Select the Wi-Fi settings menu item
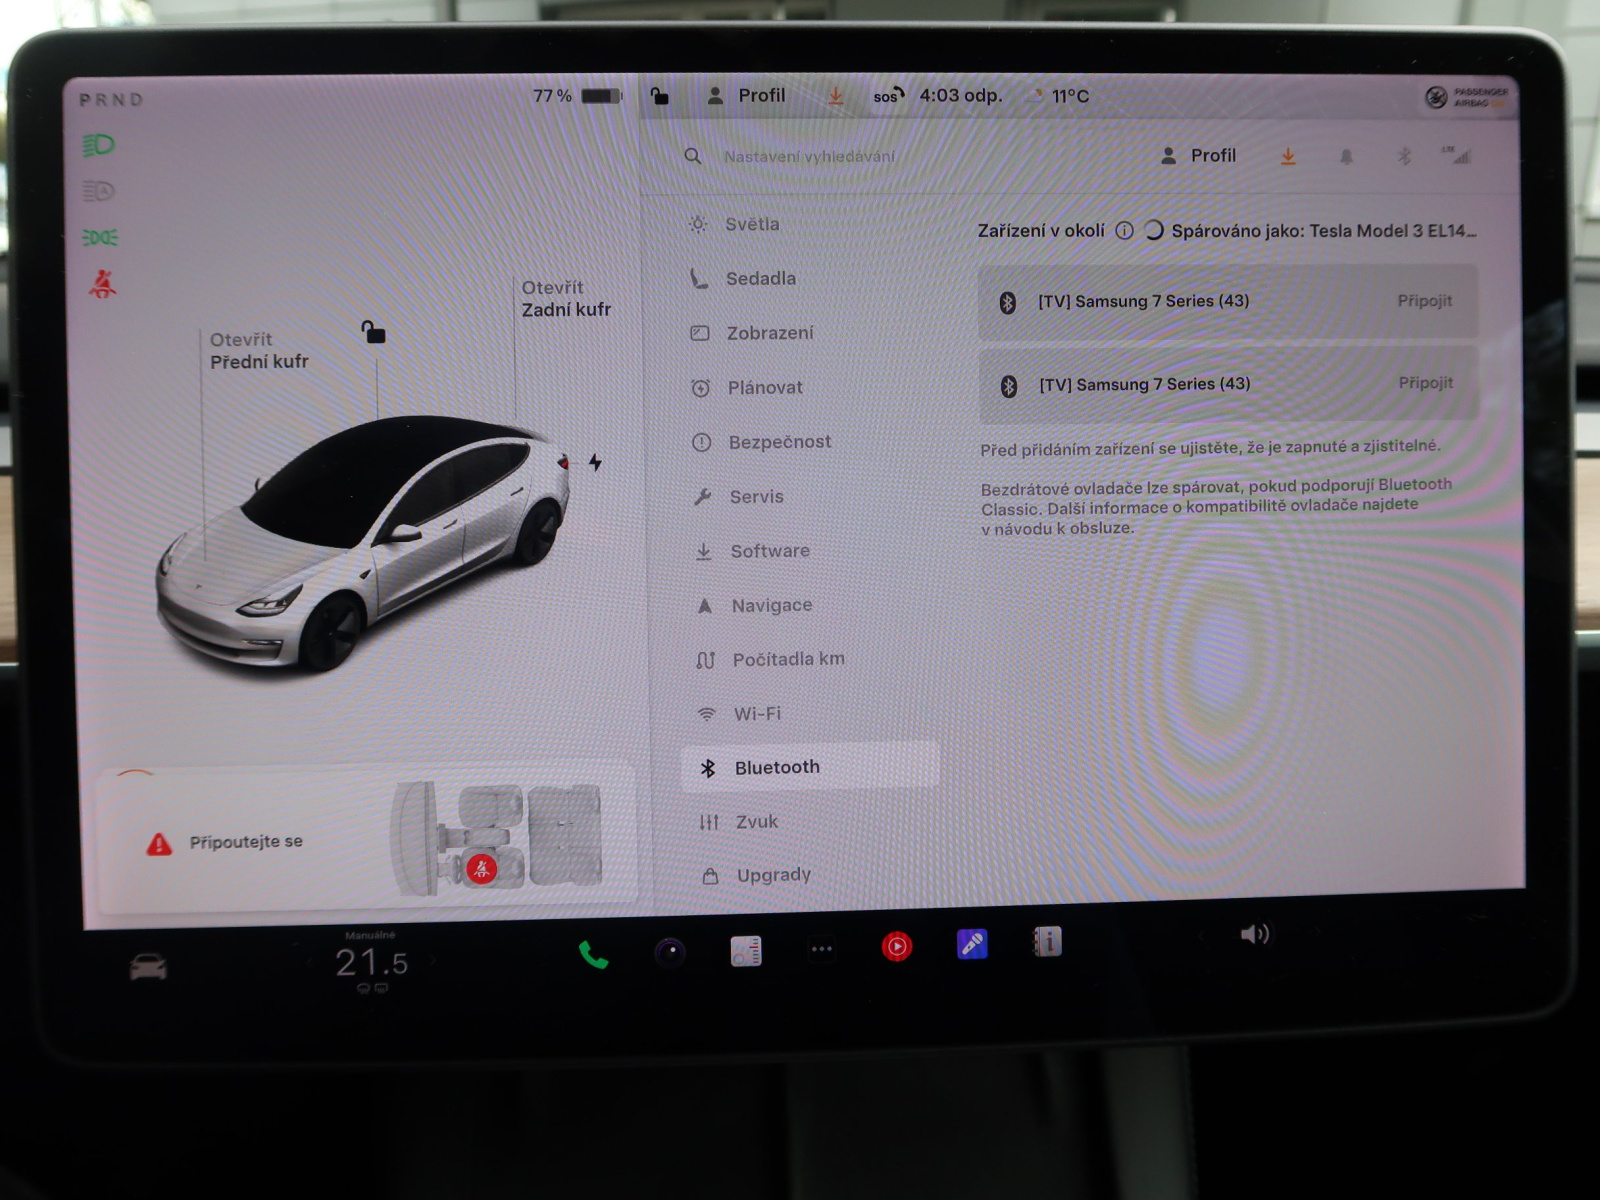The image size is (1600, 1200). (757, 714)
